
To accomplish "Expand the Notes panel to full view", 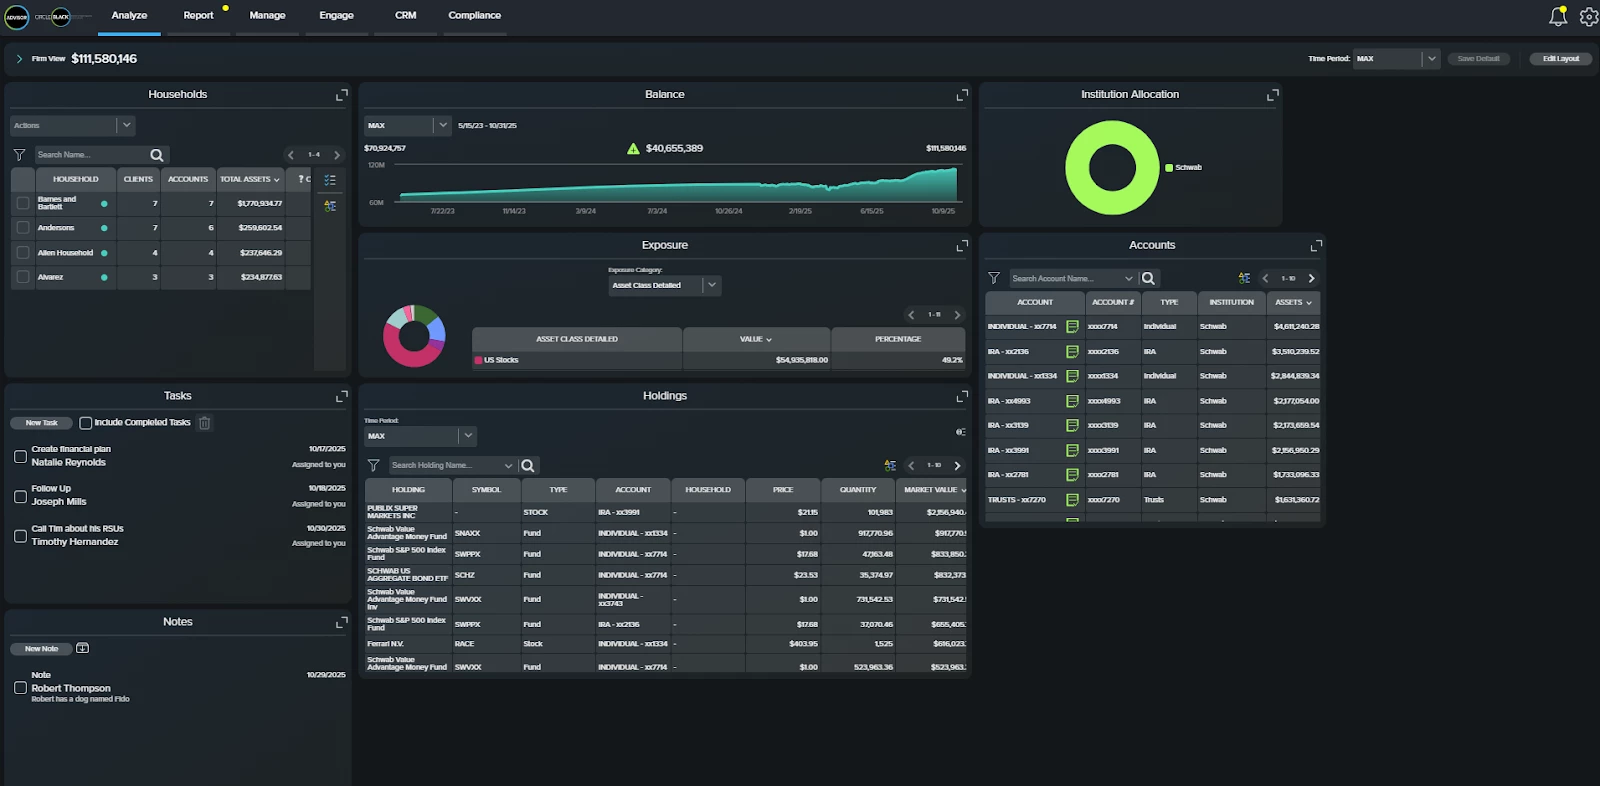I will pos(342,622).
